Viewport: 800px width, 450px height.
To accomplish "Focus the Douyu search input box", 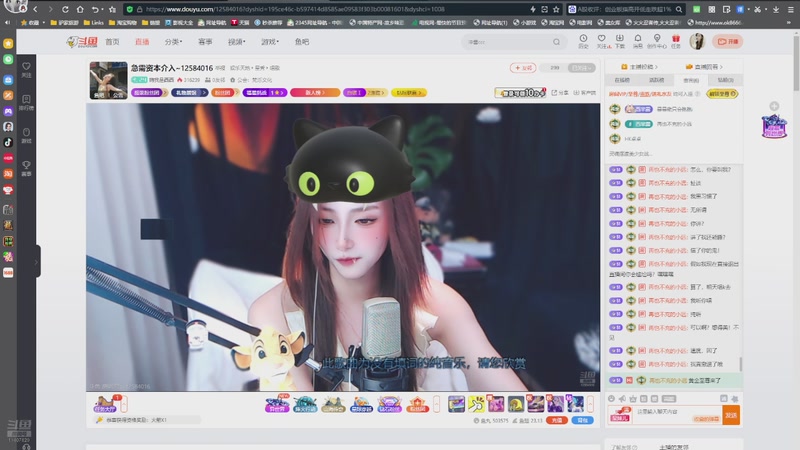I will (508, 42).
